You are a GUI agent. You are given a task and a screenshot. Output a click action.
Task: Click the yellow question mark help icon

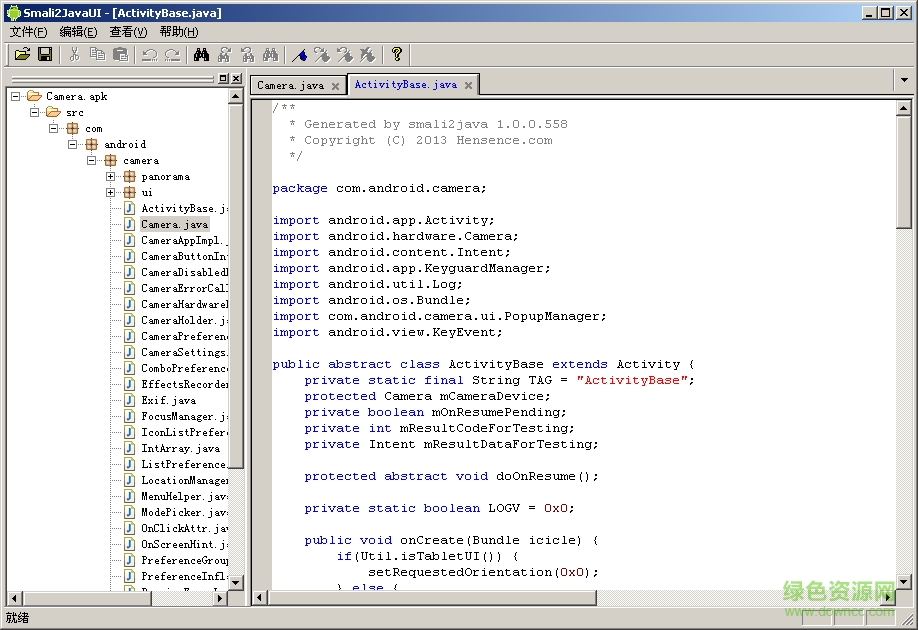[396, 54]
